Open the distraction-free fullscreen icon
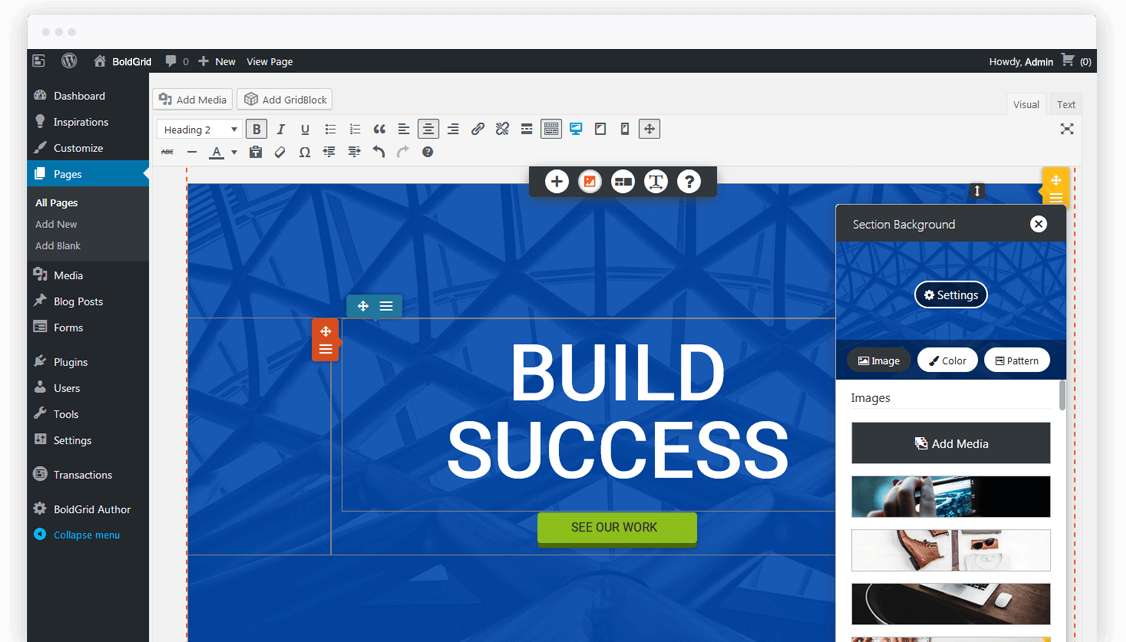The height and width of the screenshot is (642, 1126). pos(1067,129)
